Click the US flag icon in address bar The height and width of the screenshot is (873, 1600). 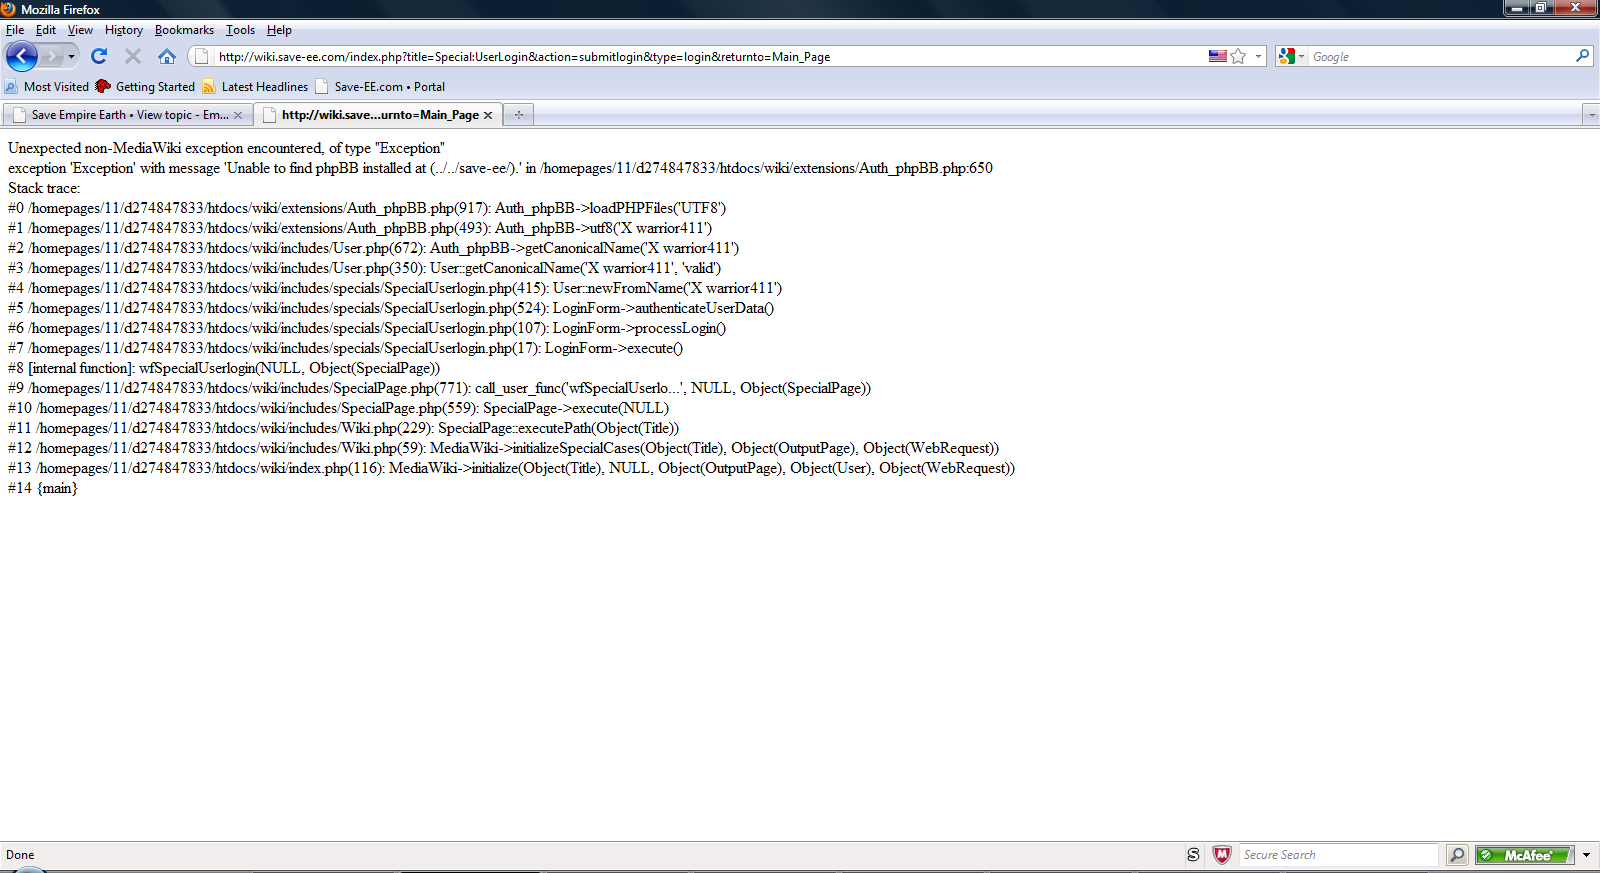[1217, 56]
